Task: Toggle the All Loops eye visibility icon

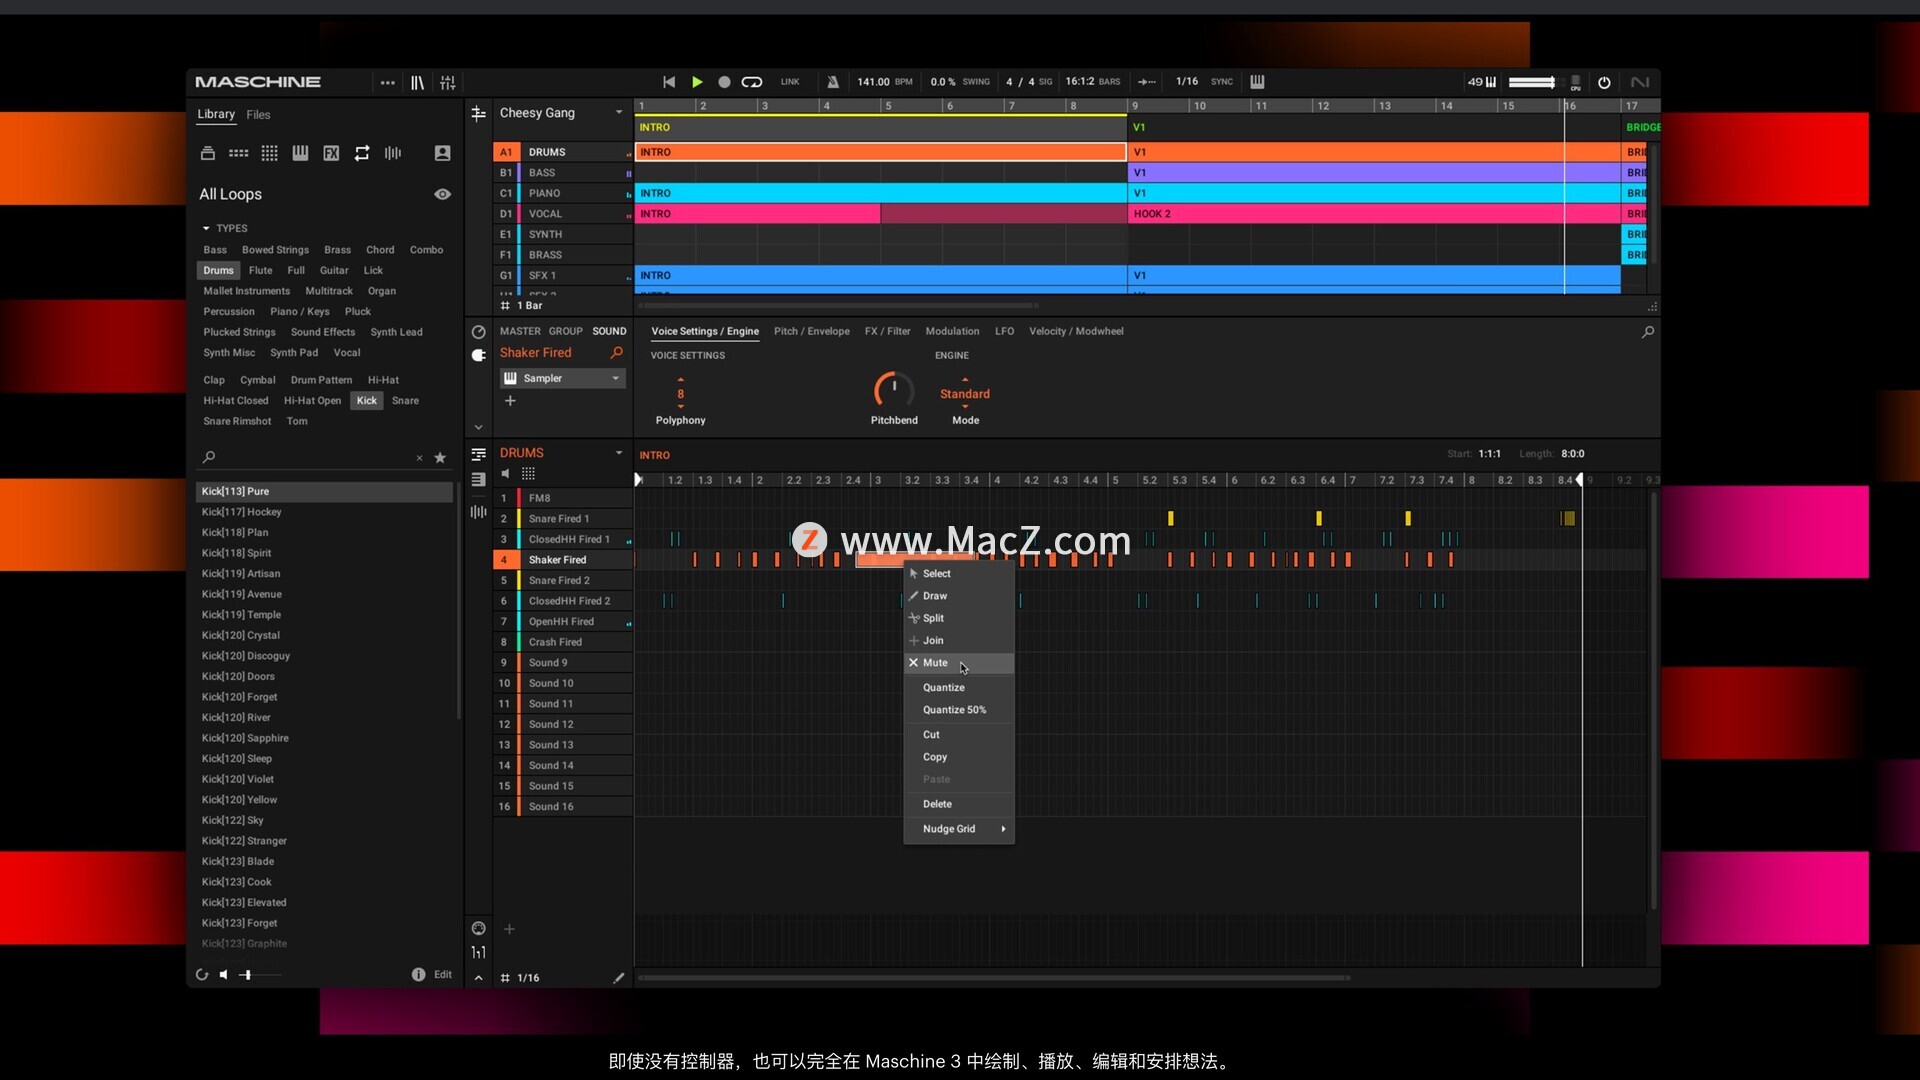Action: coord(442,194)
